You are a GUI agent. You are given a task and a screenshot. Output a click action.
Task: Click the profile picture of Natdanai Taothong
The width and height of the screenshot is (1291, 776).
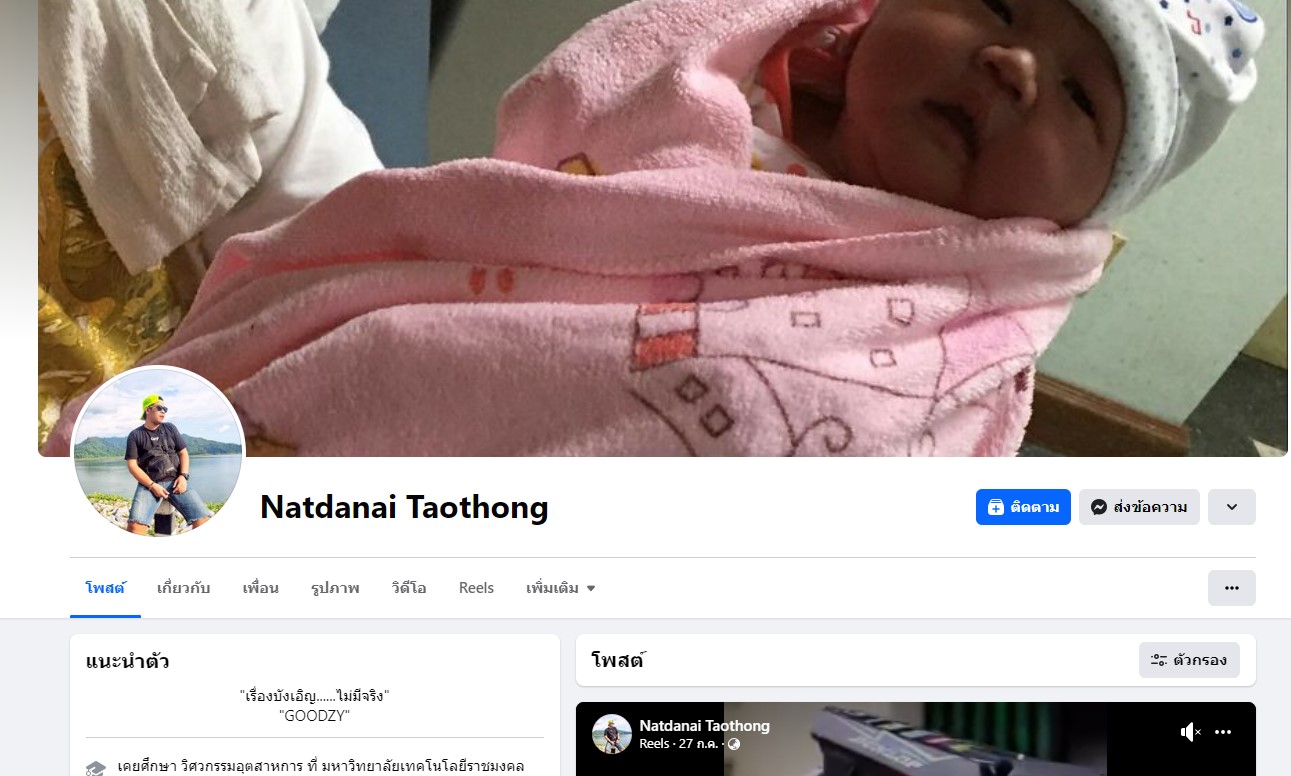158,452
